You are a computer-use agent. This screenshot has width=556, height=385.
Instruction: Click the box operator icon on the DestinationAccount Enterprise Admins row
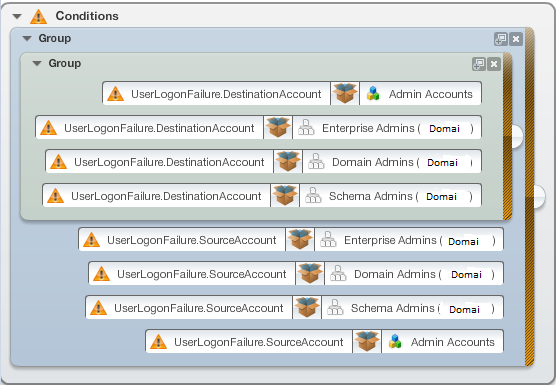(x=278, y=127)
